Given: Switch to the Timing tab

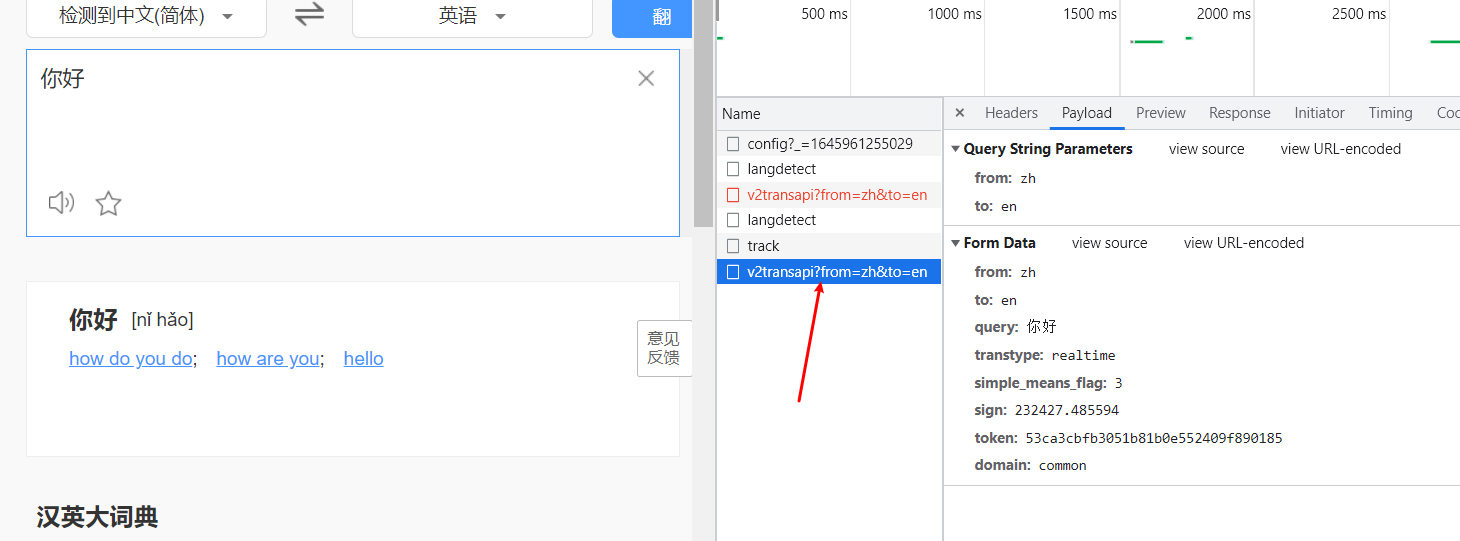Looking at the screenshot, I should click(x=1390, y=113).
